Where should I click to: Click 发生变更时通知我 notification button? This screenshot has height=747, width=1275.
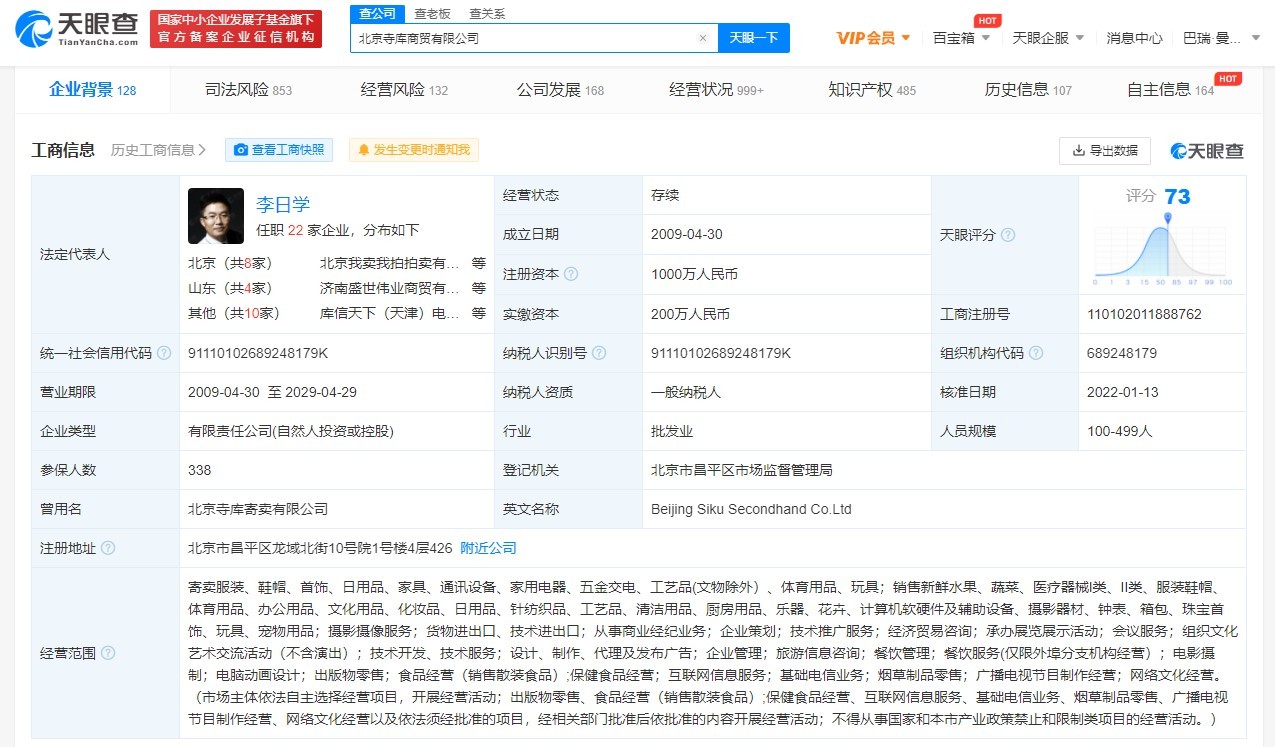[x=414, y=150]
